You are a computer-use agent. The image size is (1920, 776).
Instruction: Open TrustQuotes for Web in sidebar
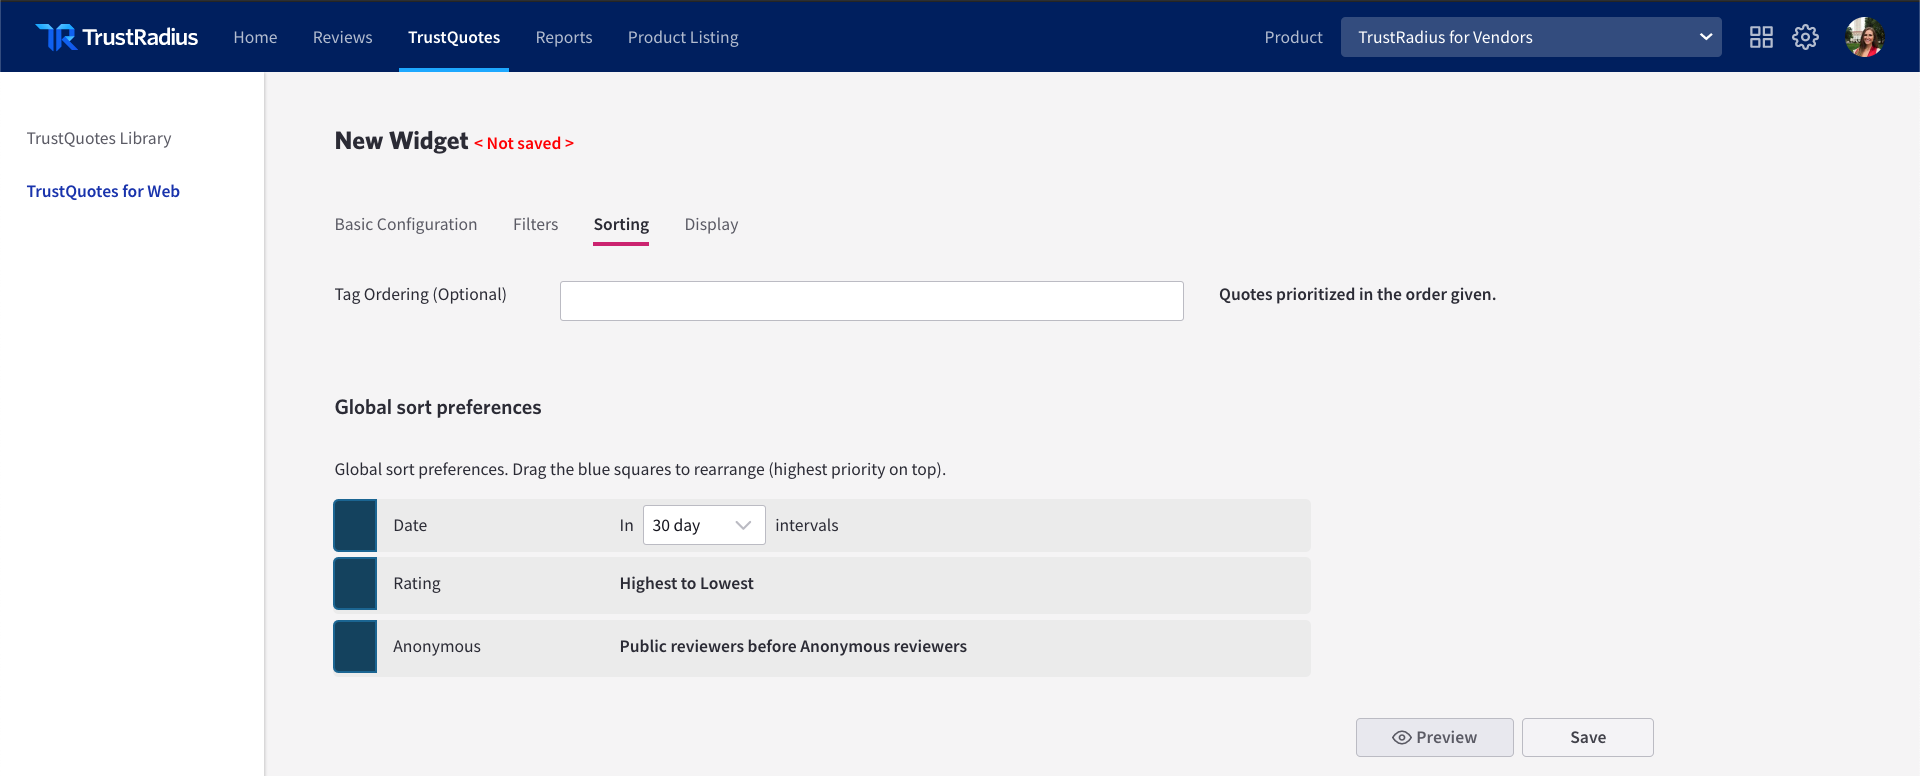click(x=103, y=191)
